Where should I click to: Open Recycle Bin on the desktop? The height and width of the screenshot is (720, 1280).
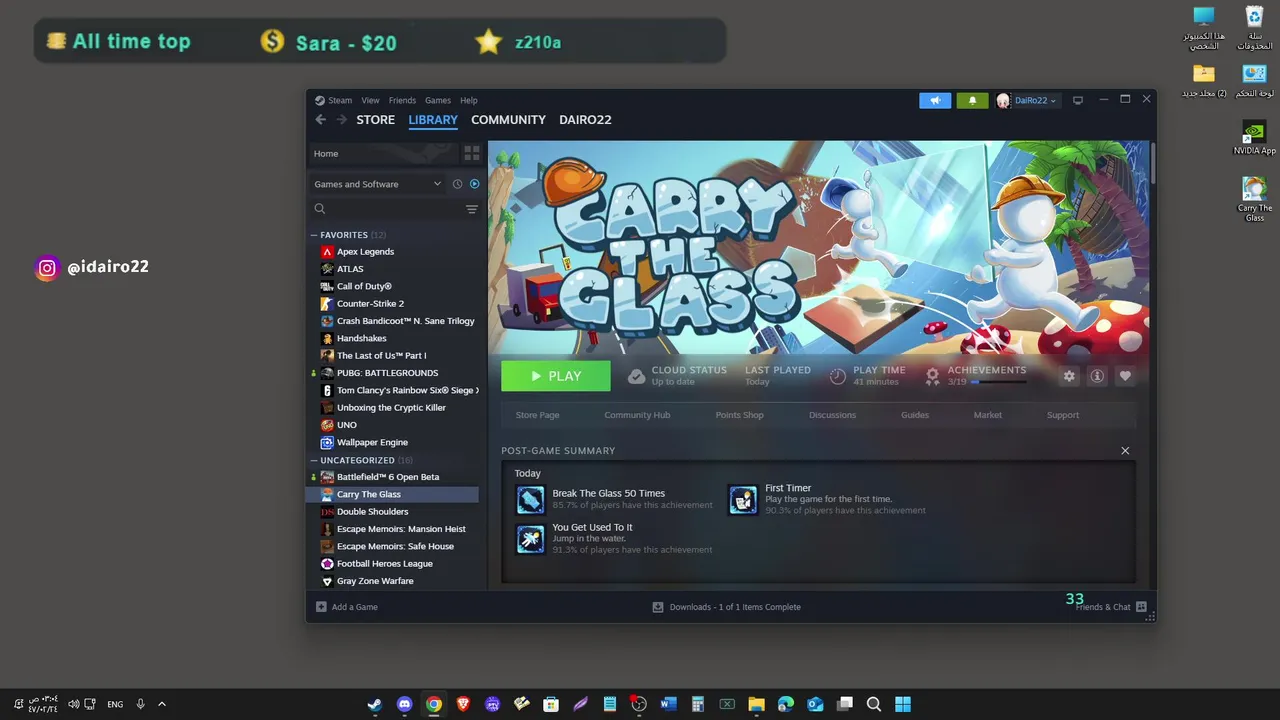tap(1254, 28)
